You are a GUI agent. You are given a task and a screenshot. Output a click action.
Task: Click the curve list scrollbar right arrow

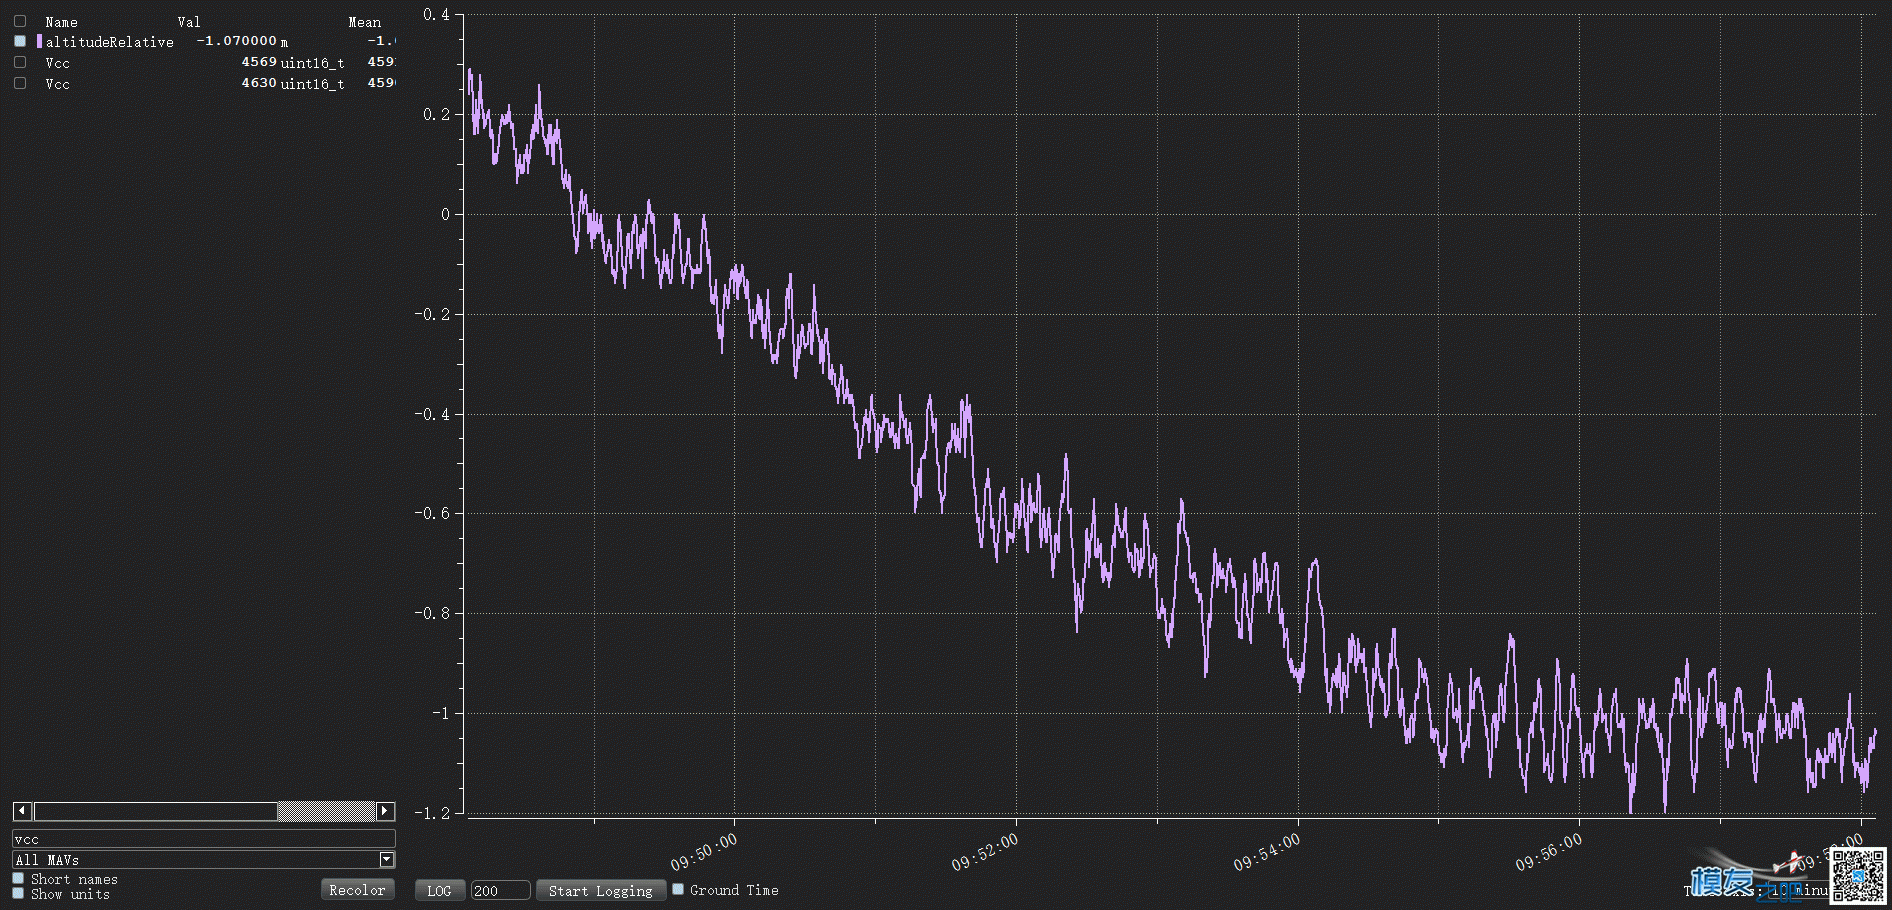385,811
